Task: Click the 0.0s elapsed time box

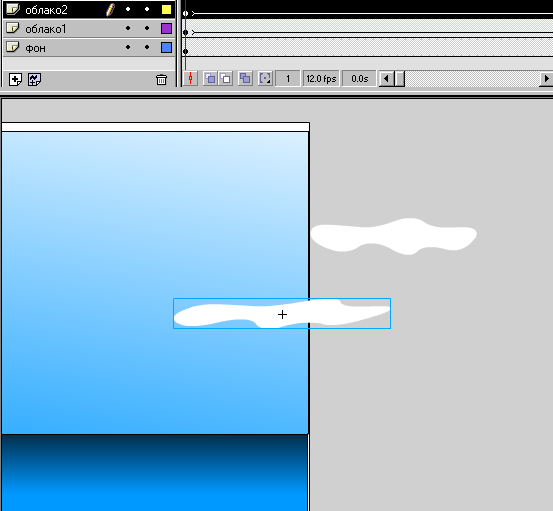Action: (359, 78)
